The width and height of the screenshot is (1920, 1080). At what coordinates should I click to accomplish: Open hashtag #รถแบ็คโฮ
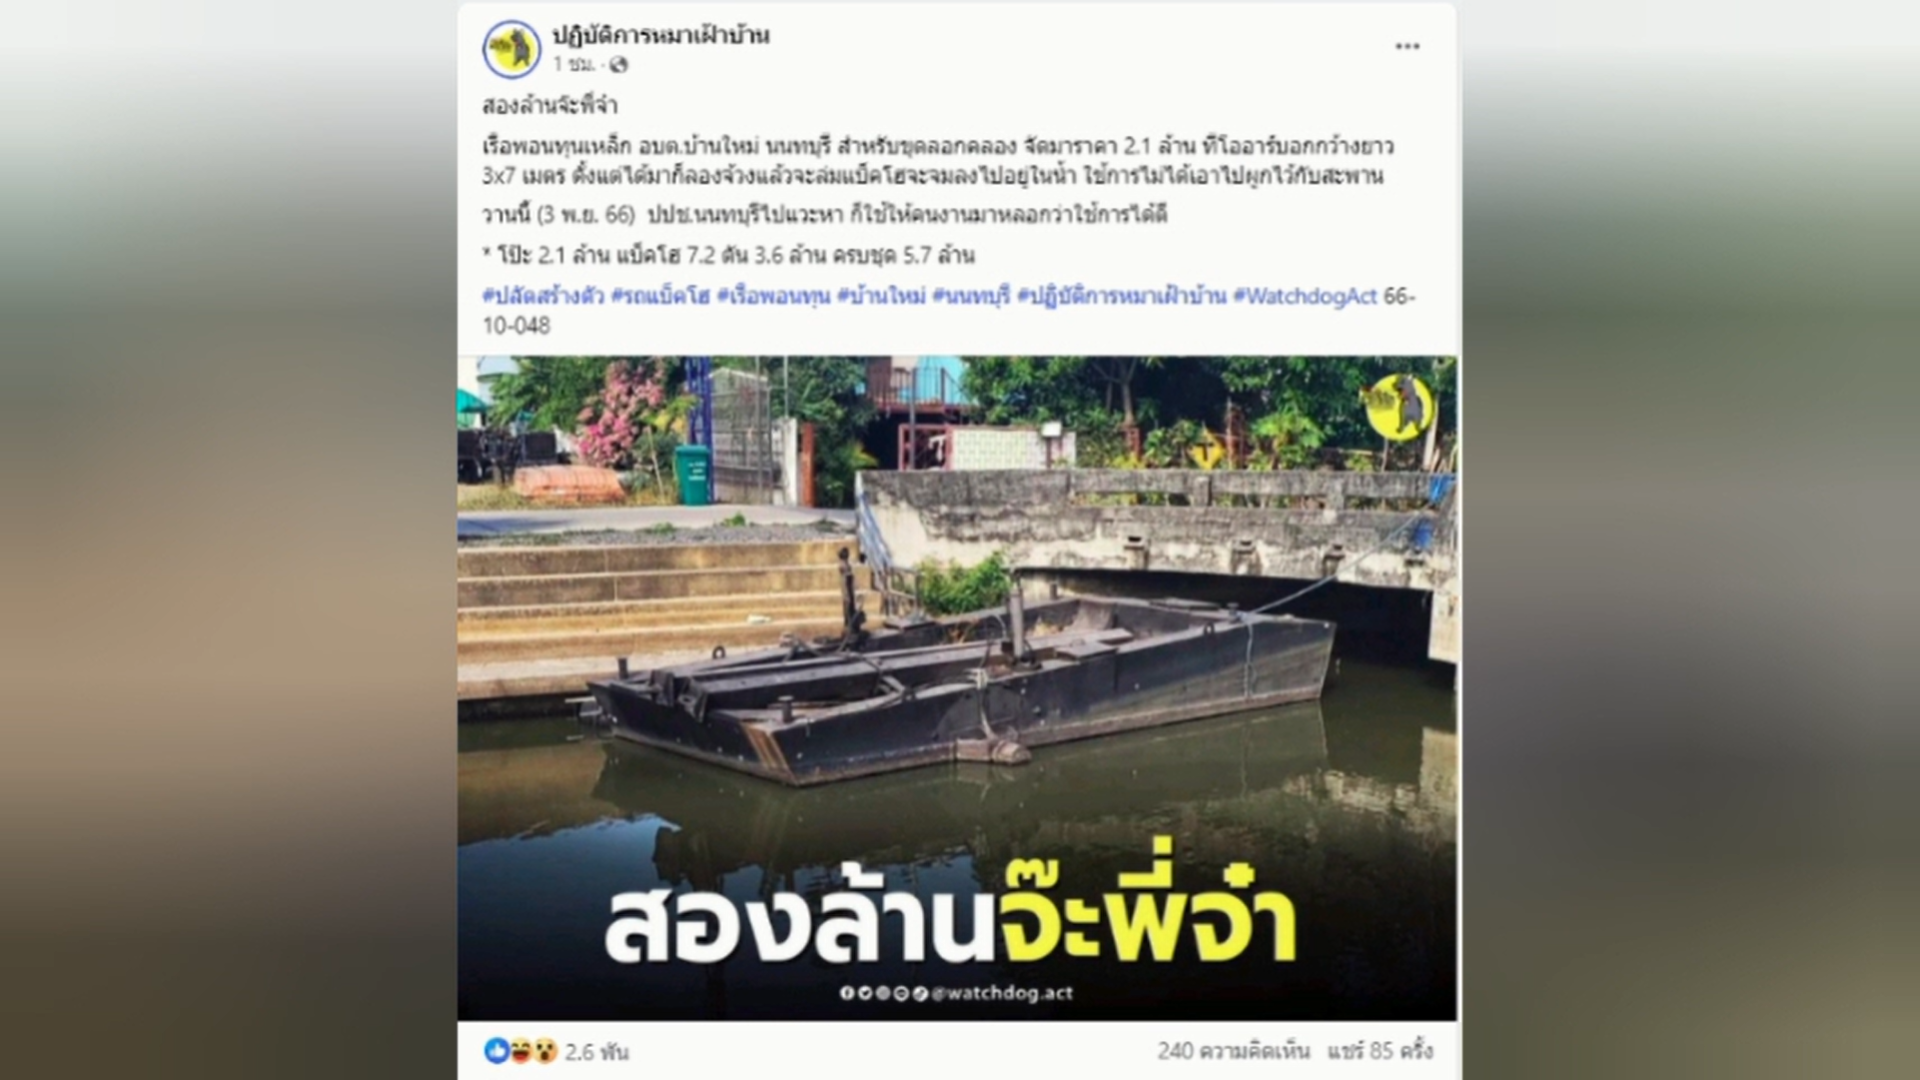tap(660, 297)
